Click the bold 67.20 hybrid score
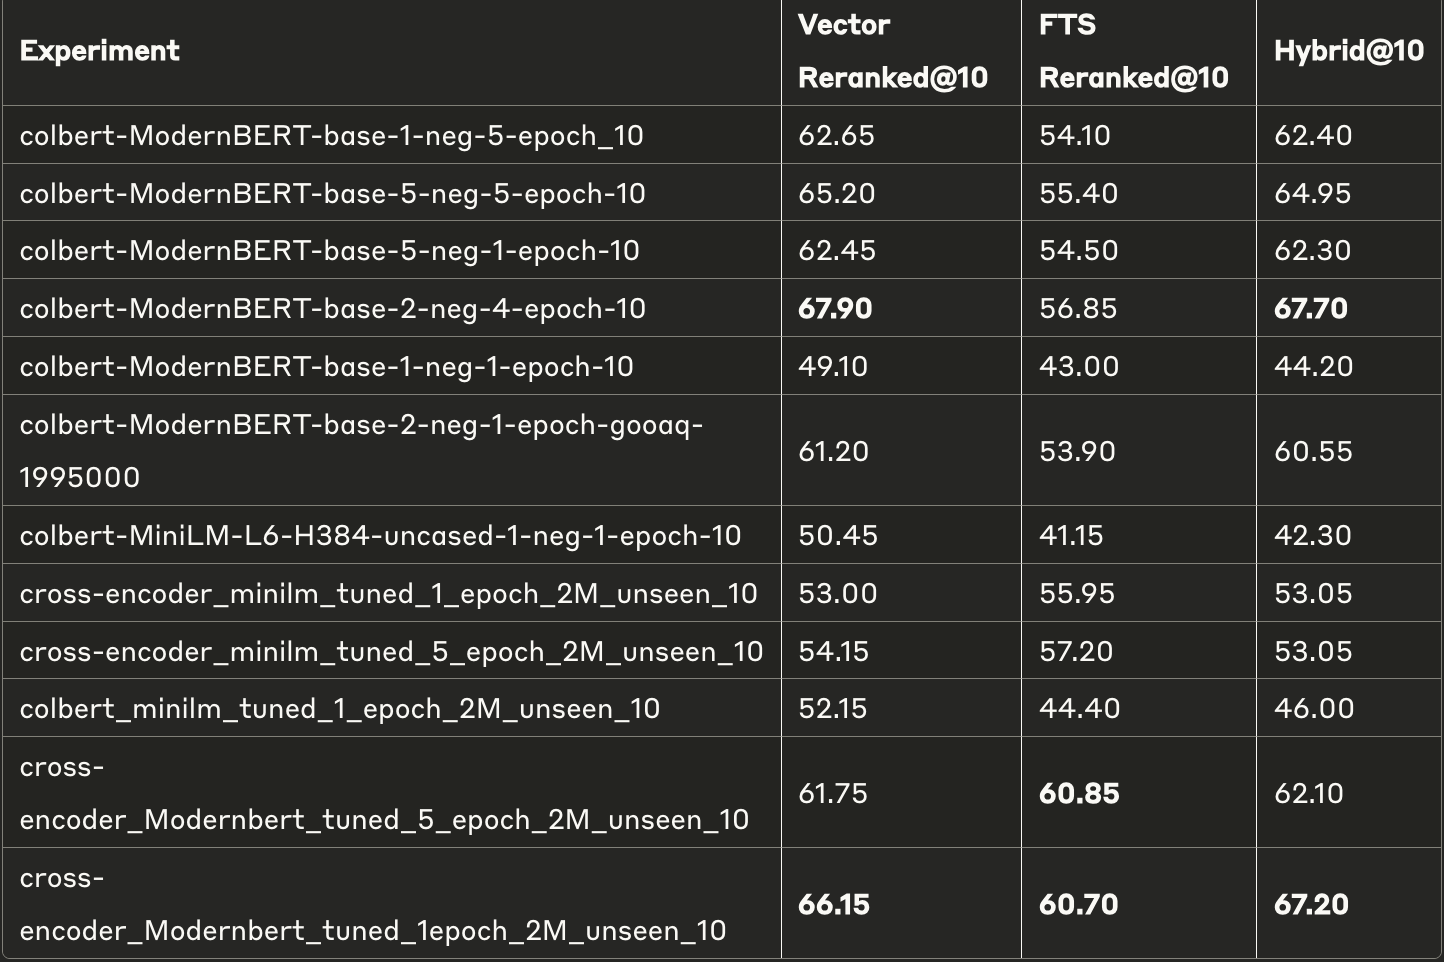Screen dimensions: 1444x962 (1311, 904)
